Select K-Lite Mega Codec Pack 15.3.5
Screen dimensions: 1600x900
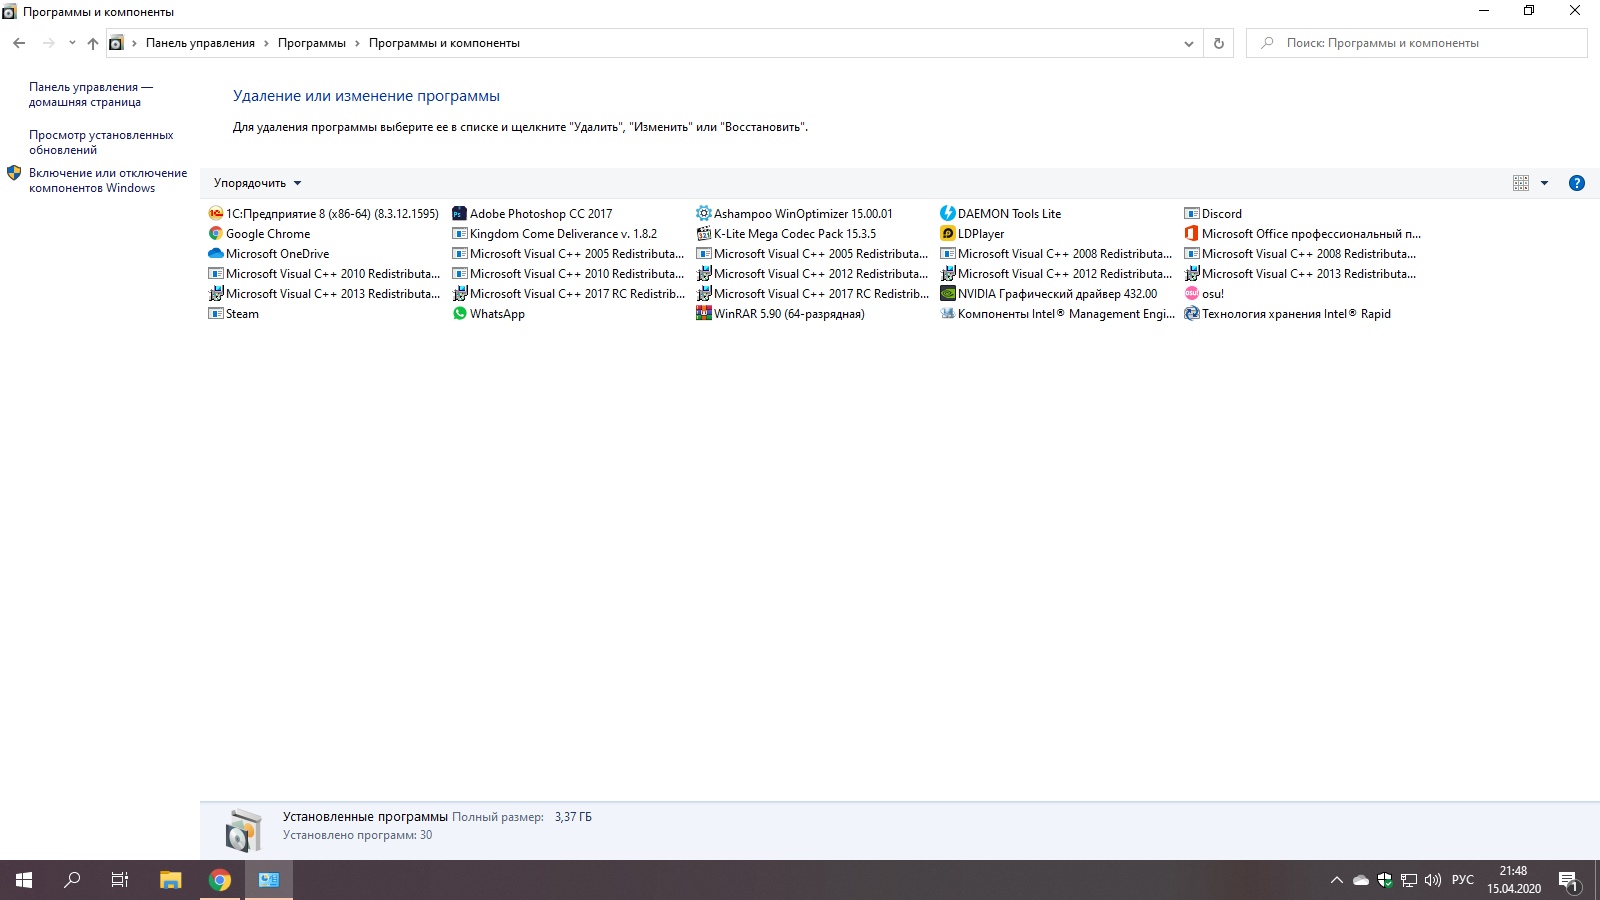[x=787, y=233]
